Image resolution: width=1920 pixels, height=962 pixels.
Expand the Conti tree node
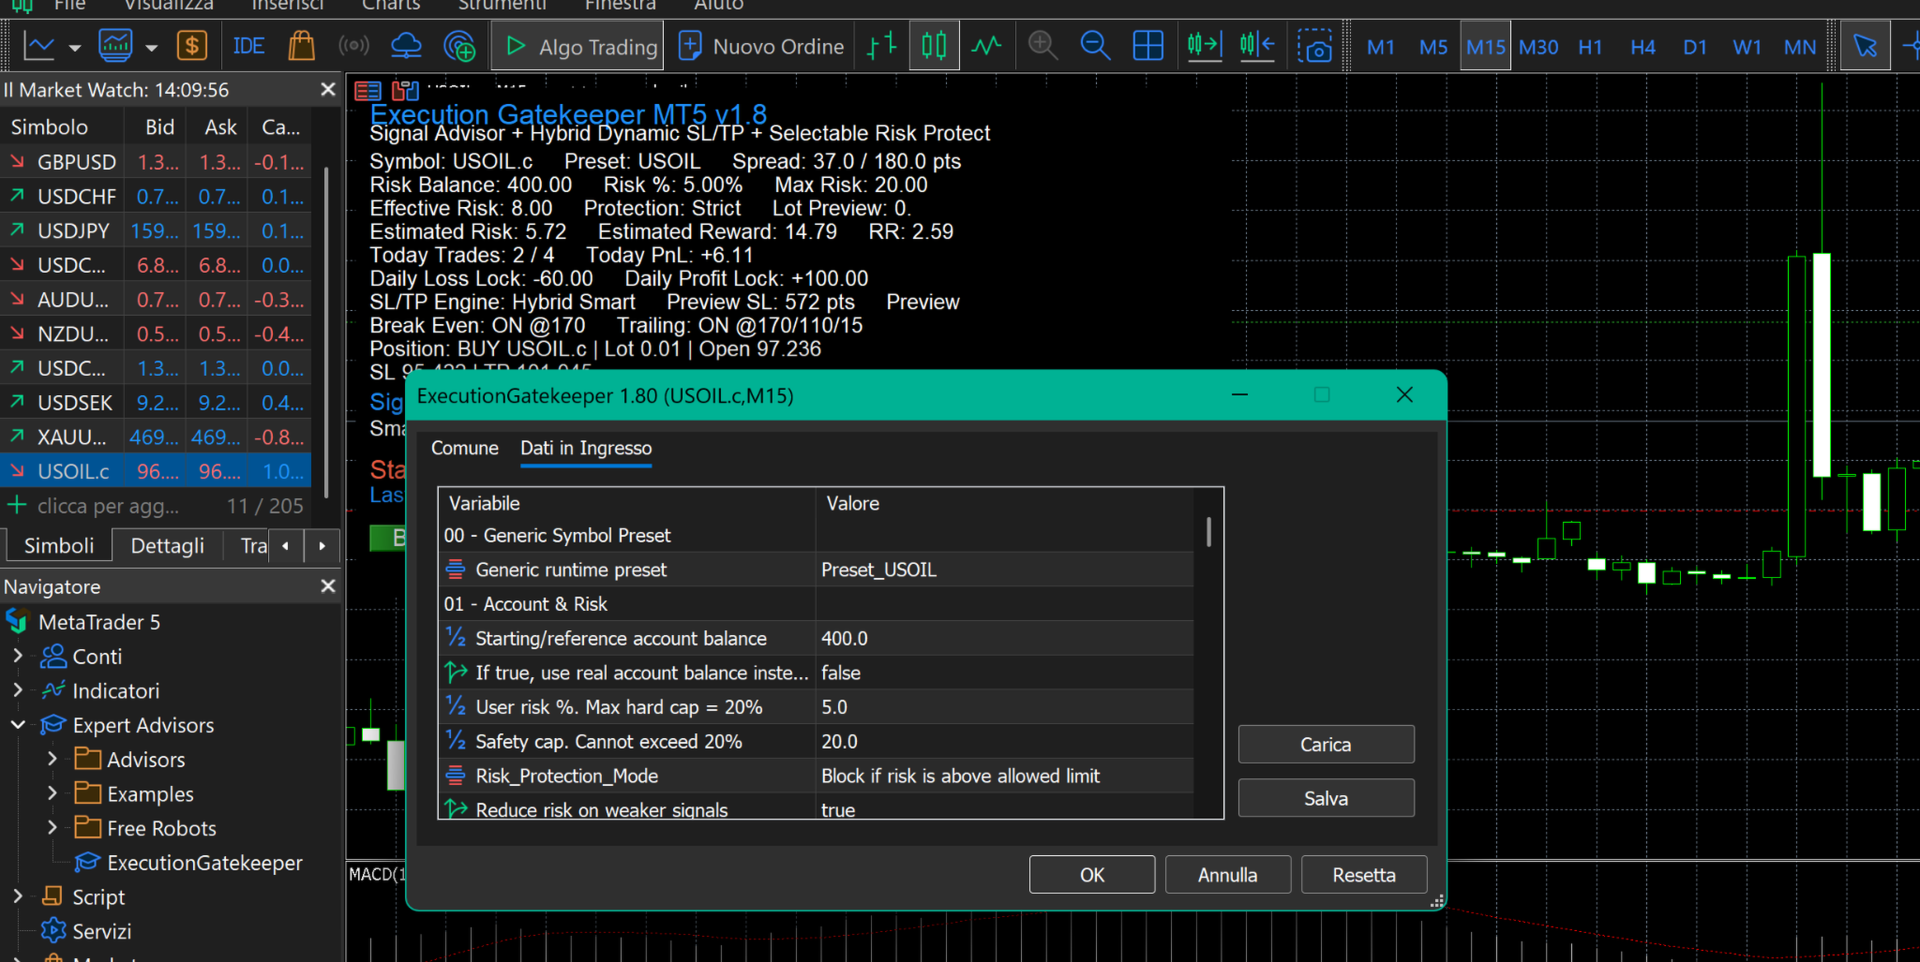click(18, 657)
